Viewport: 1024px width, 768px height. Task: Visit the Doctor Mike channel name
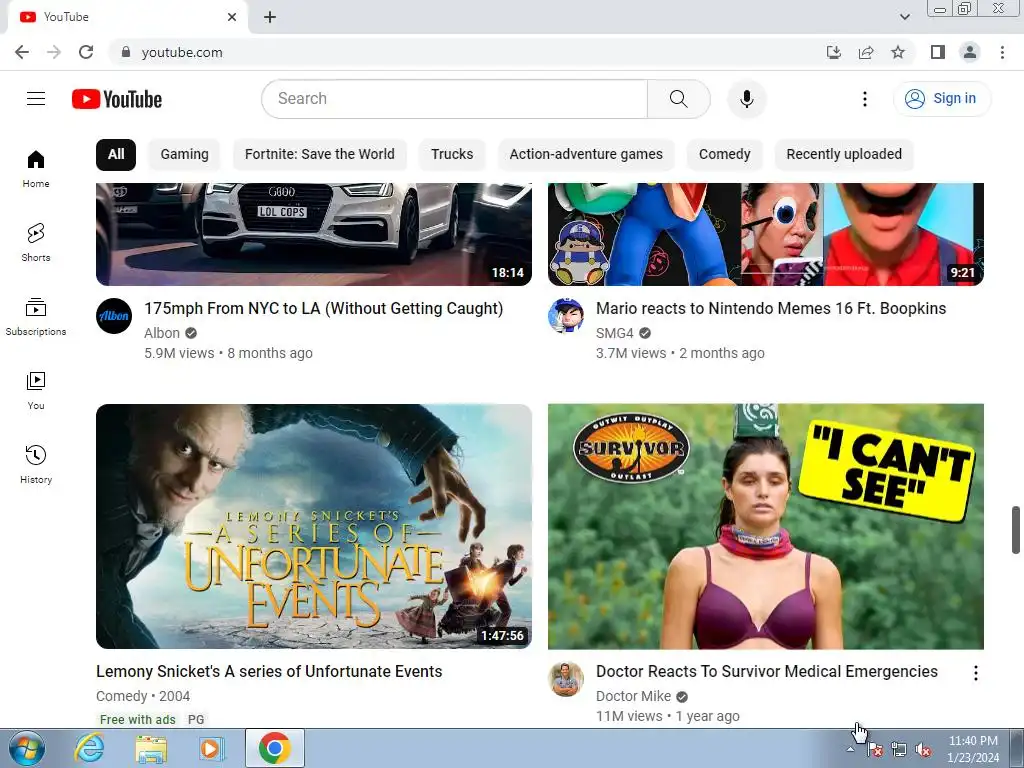point(633,696)
